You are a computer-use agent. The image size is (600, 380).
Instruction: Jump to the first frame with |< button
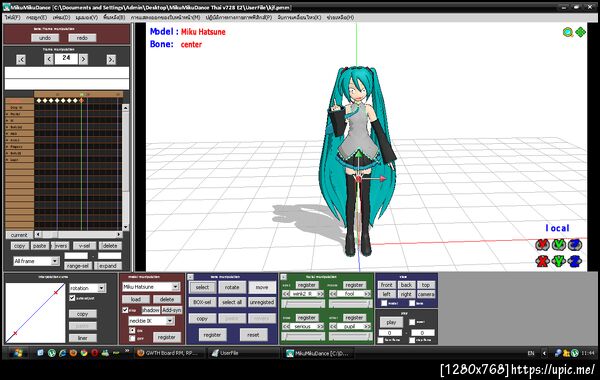[x=21, y=59]
